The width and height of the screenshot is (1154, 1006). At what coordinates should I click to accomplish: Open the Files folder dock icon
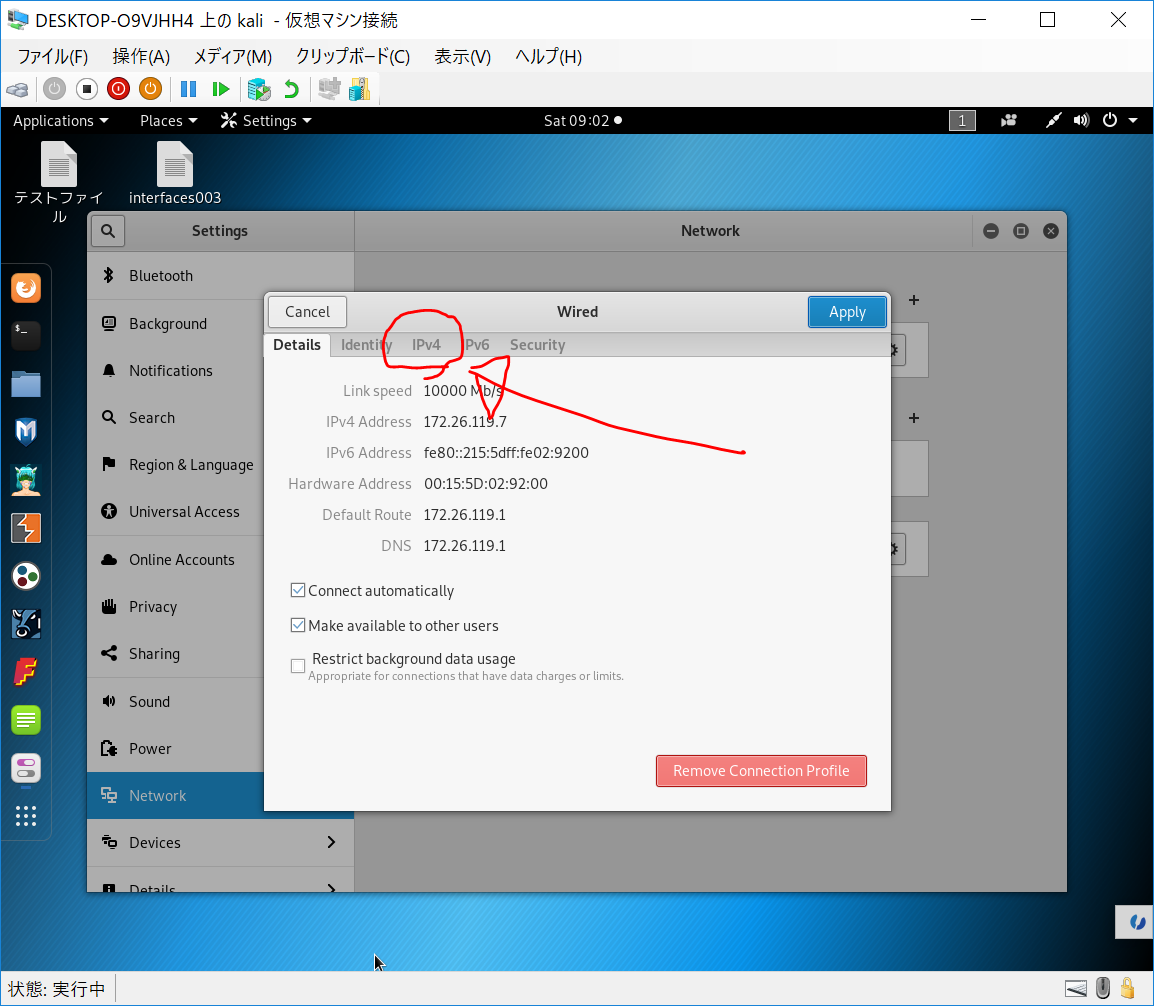(x=26, y=383)
